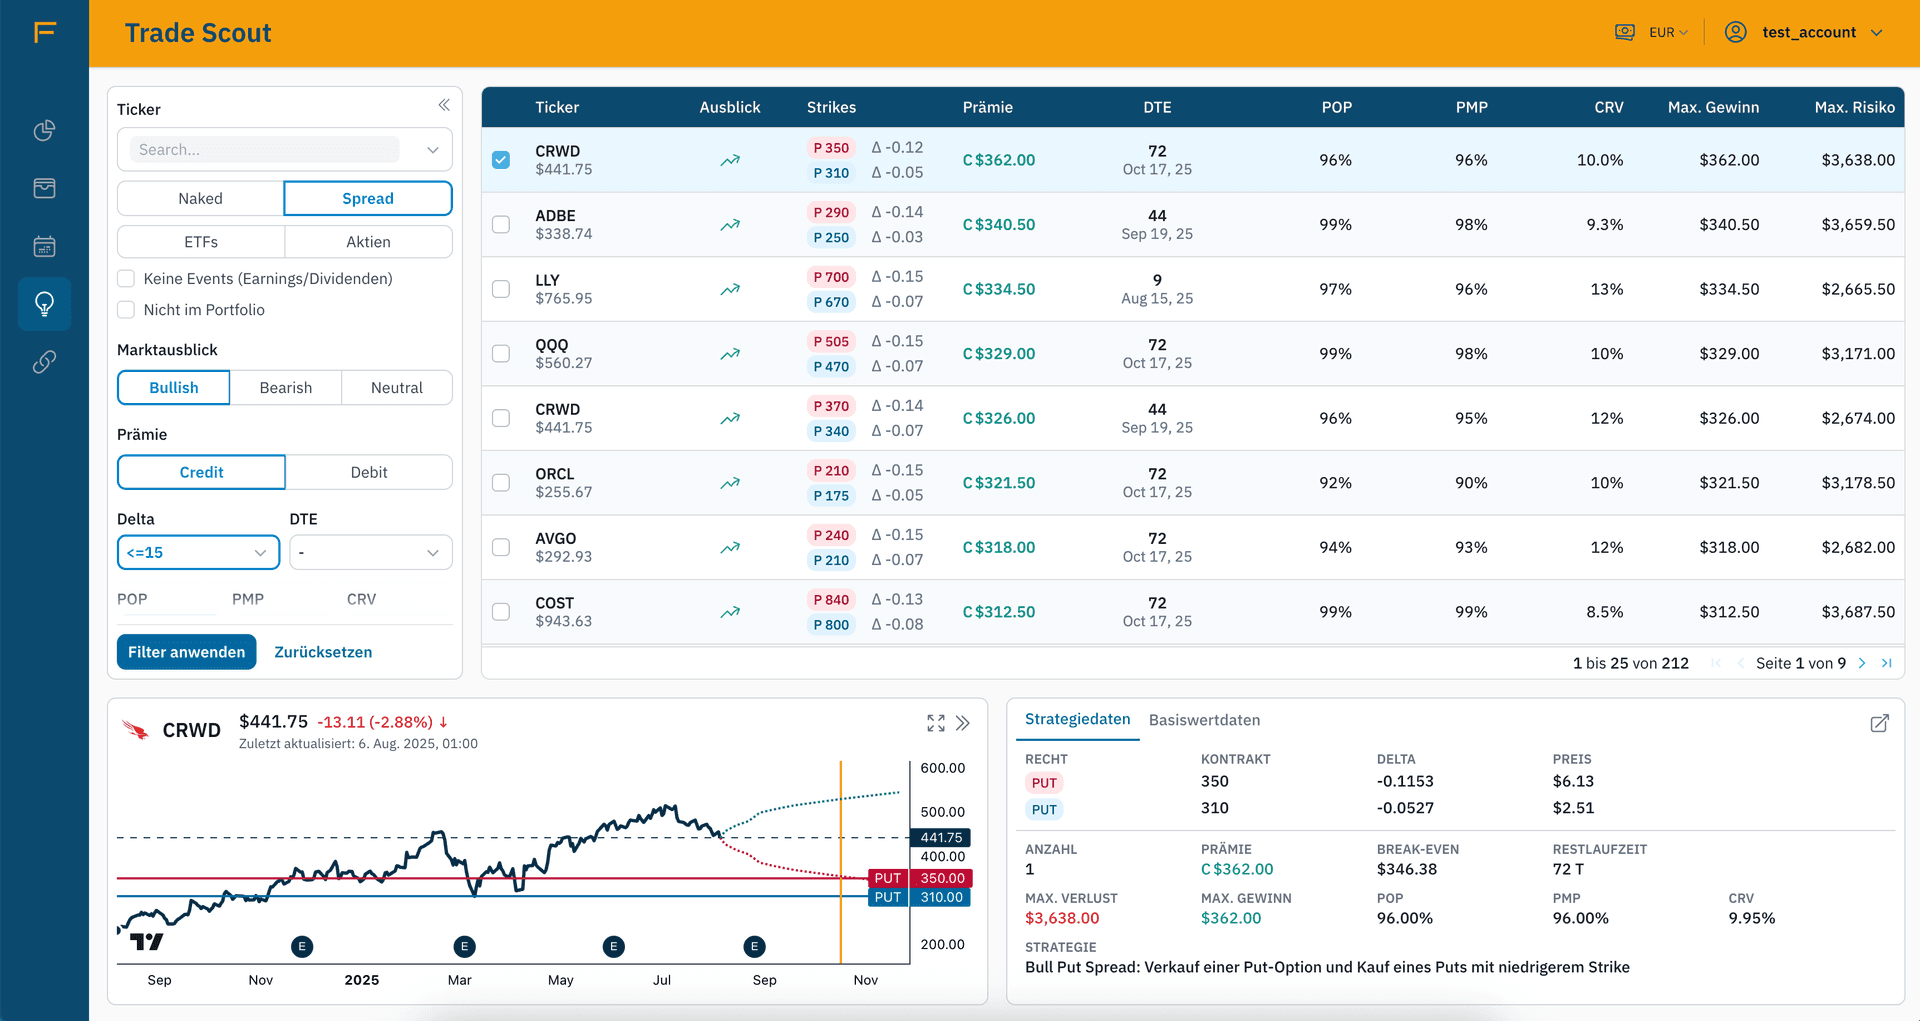Check the ORCL row checkbox
1920x1021 pixels.
tap(501, 483)
